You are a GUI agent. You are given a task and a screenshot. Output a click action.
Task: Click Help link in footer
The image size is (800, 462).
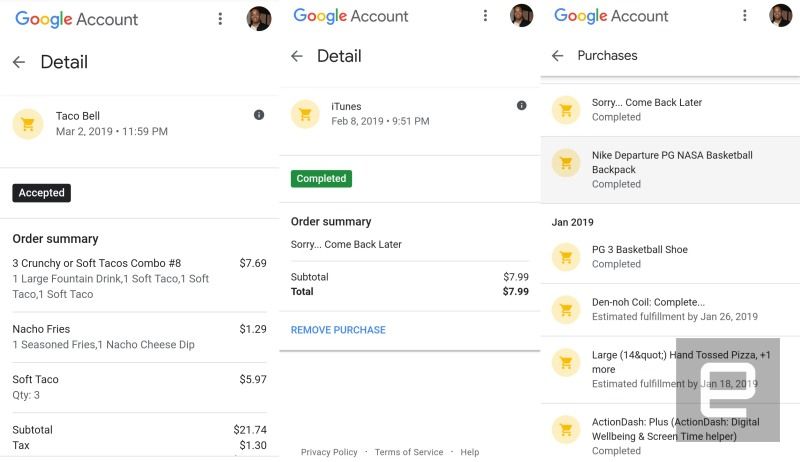[470, 452]
